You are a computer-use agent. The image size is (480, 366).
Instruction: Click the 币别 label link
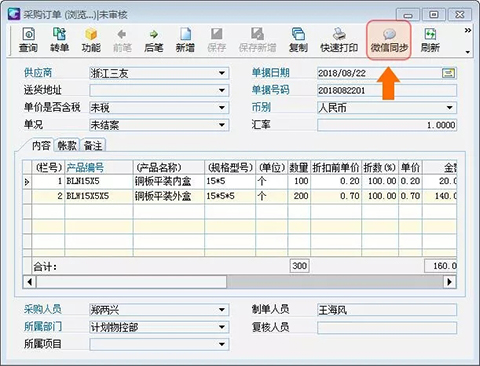coord(261,107)
